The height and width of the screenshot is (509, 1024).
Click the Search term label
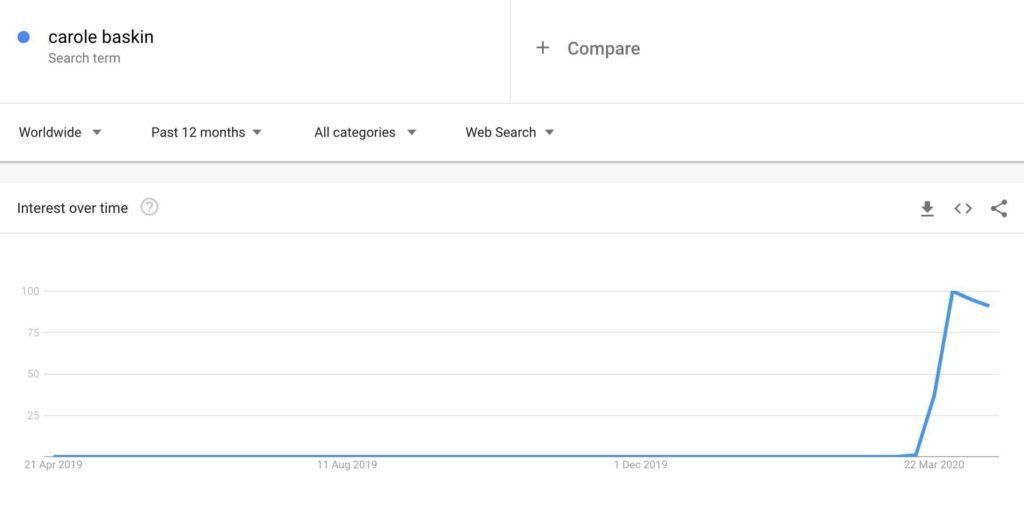(x=84, y=58)
